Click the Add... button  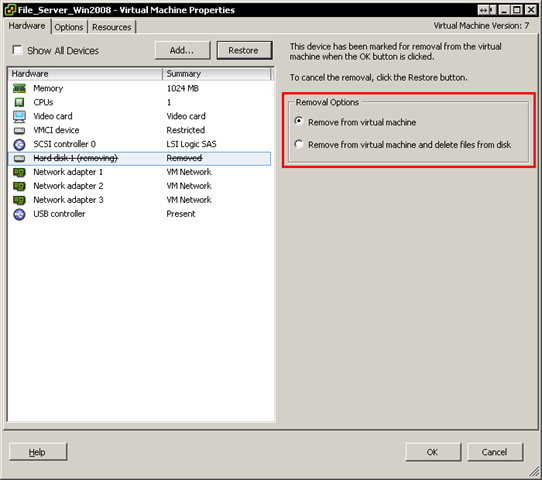(182, 50)
